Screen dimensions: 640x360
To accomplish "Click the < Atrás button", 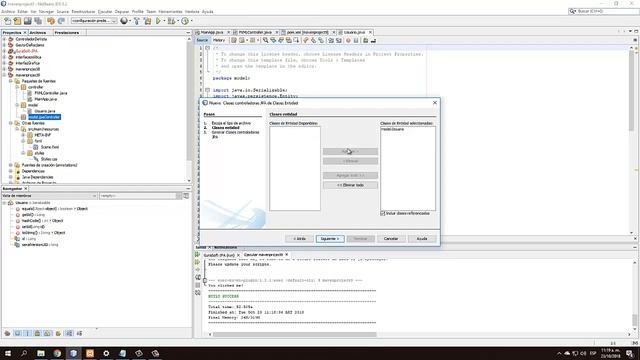I will [x=300, y=239].
